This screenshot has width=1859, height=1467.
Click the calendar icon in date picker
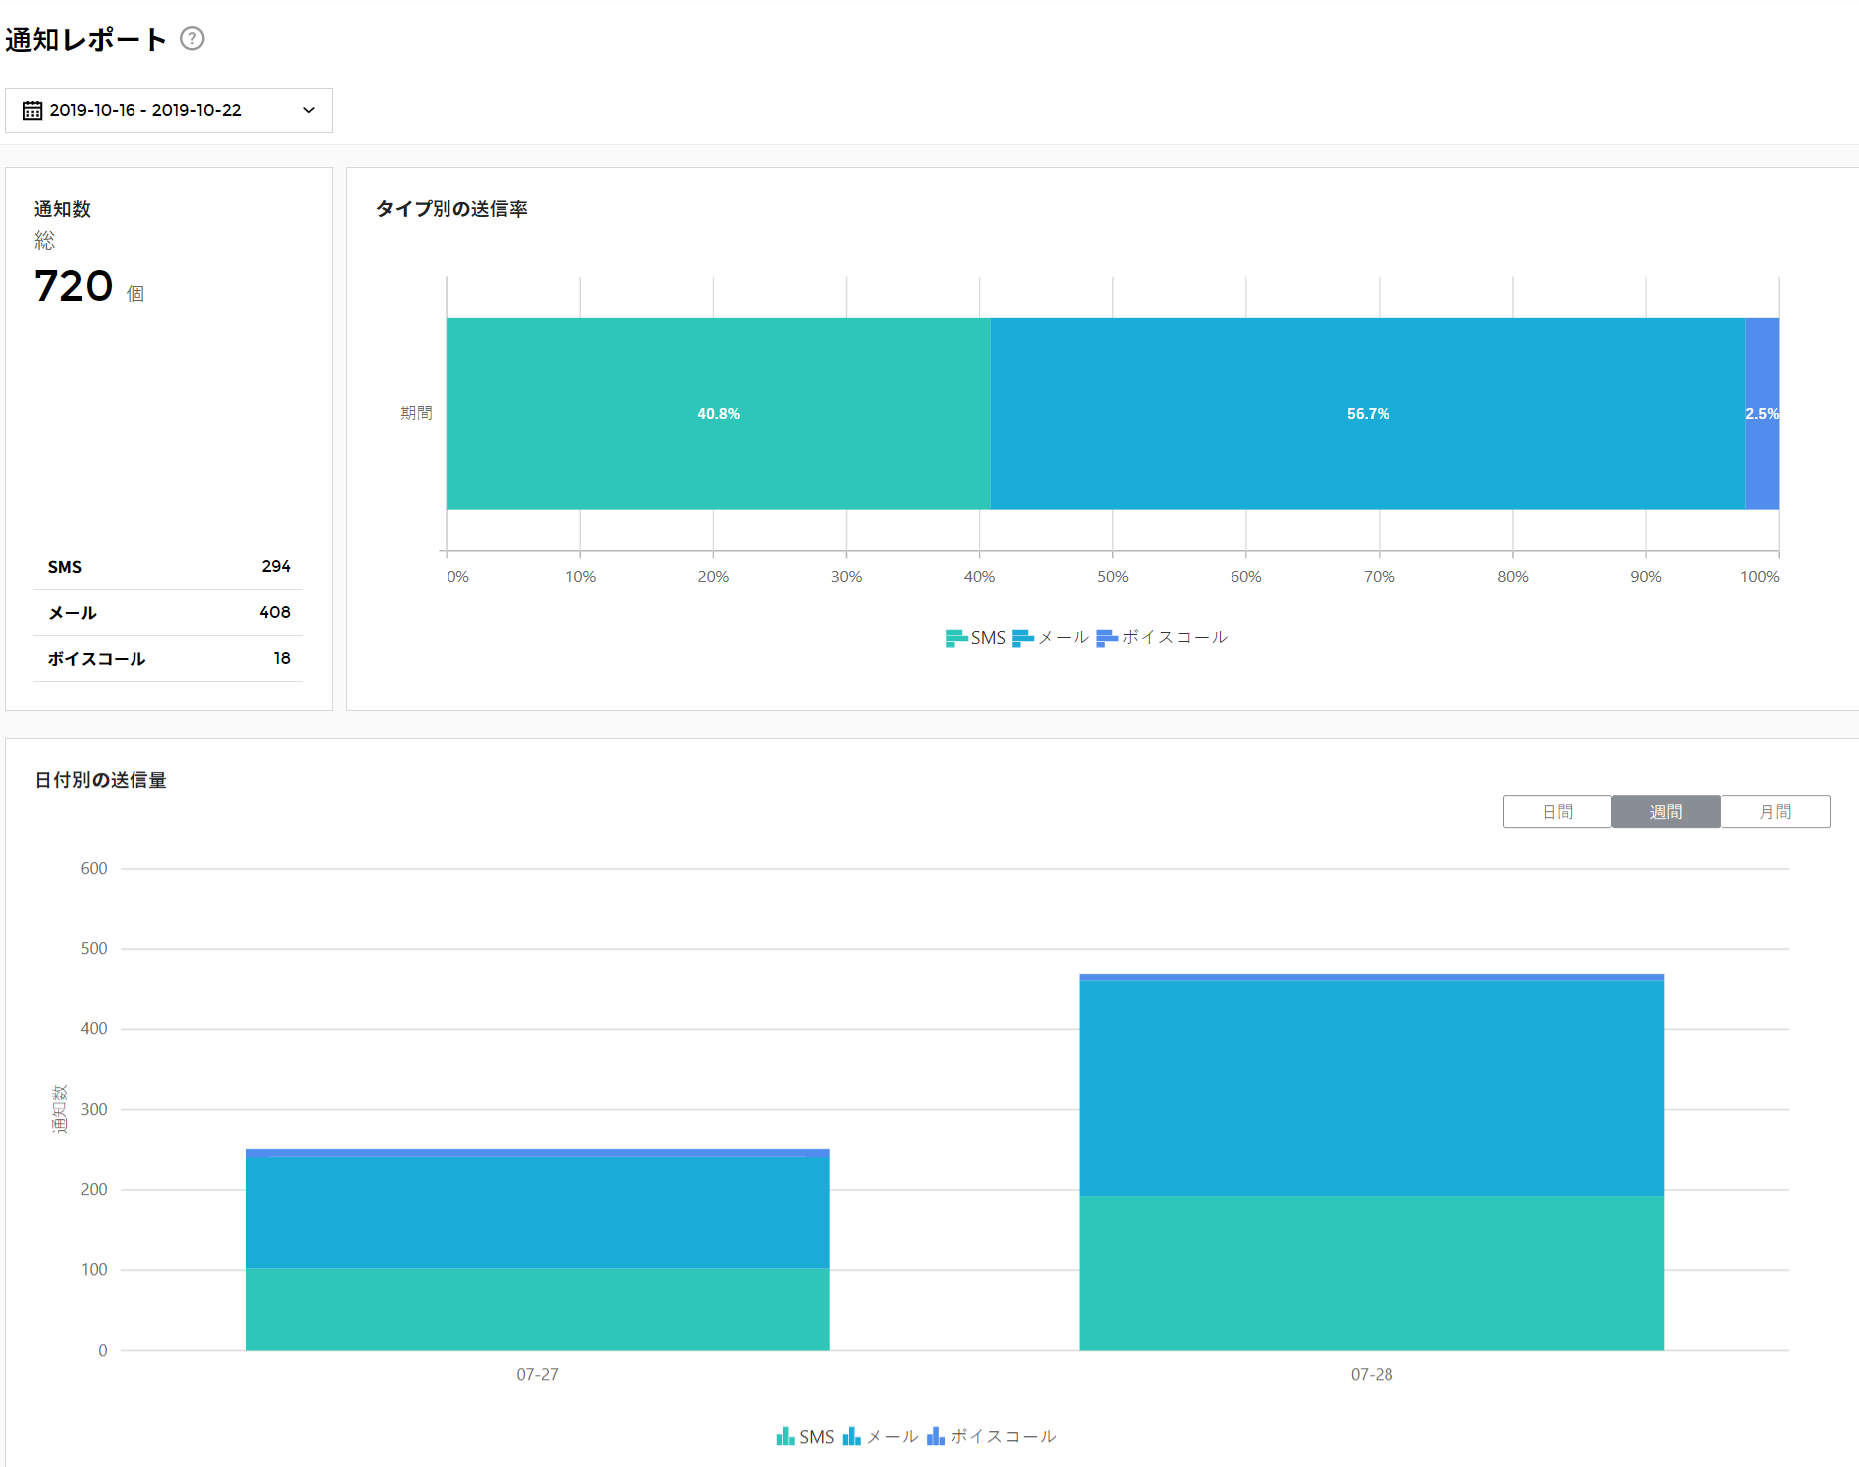coord(33,110)
